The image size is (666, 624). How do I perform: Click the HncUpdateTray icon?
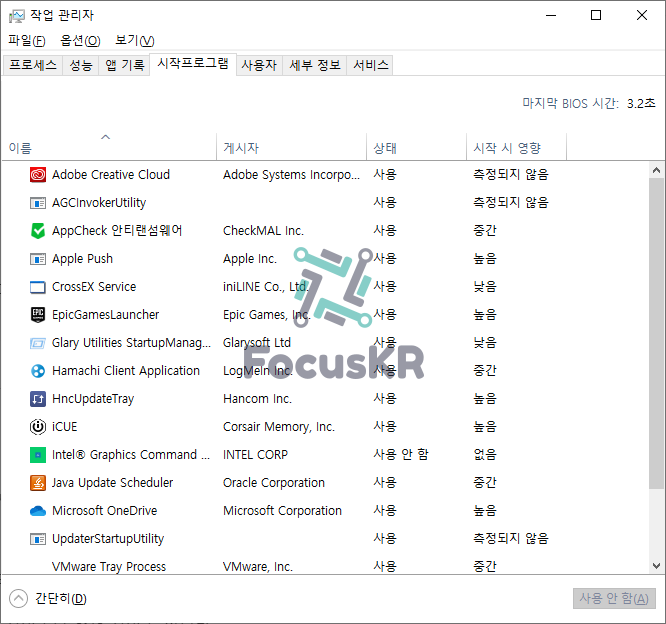(38, 399)
